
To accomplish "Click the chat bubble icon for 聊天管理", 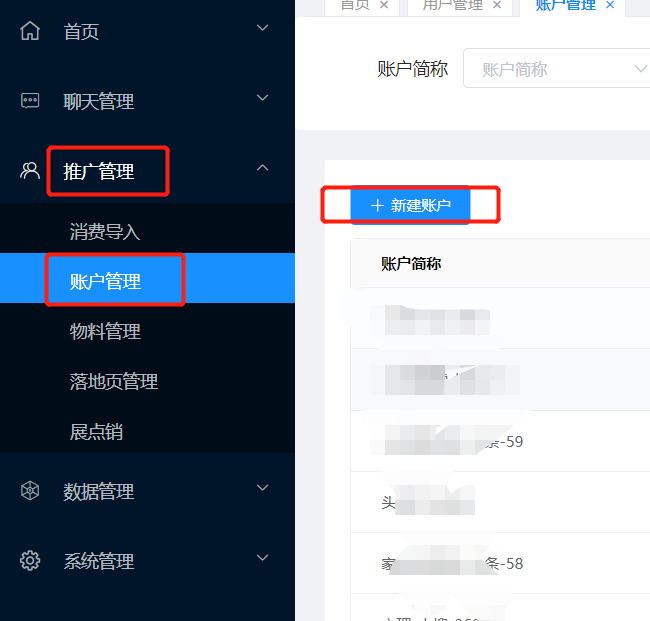I will tap(30, 100).
